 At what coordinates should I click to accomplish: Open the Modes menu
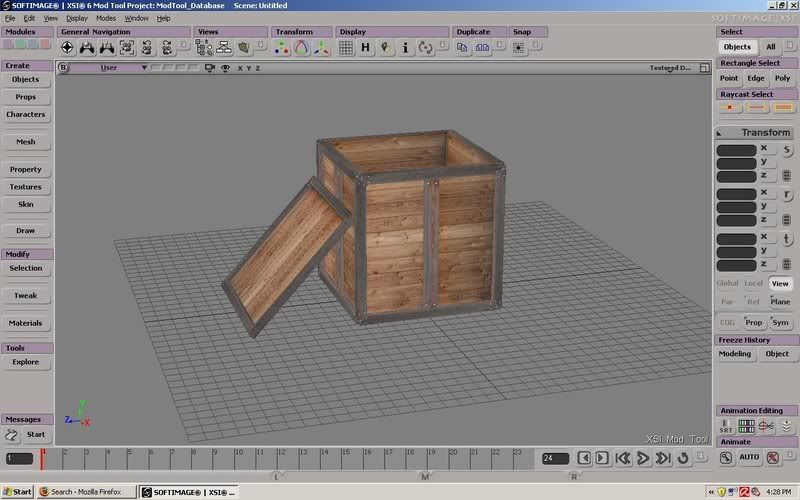[x=106, y=18]
